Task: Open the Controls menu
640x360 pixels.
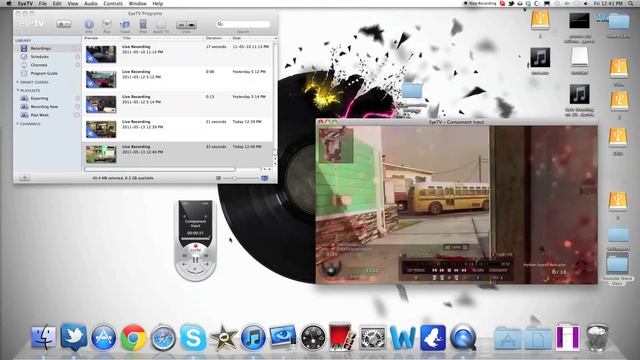Action: [113, 4]
